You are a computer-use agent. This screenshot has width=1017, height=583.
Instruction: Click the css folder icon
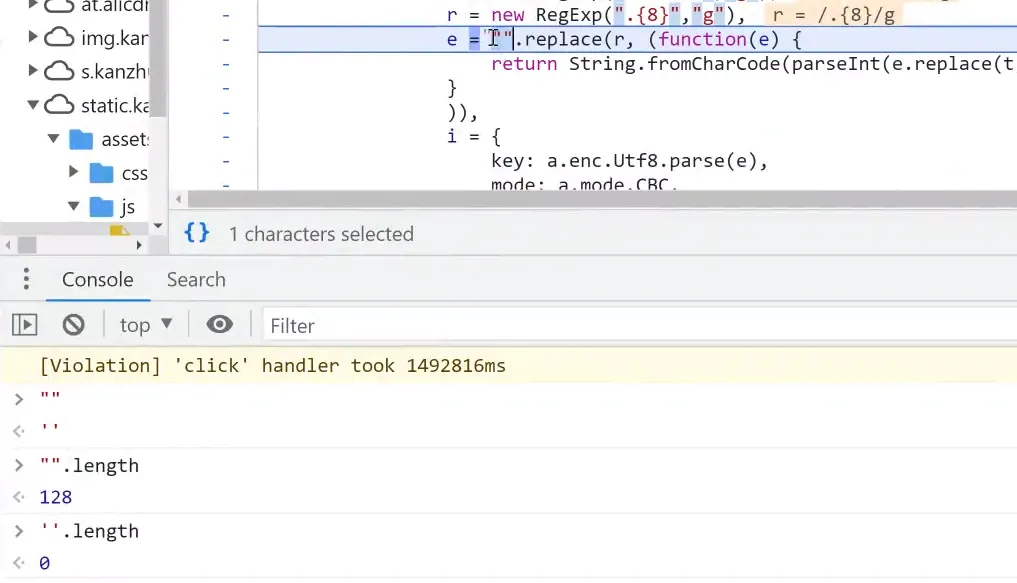click(x=101, y=173)
